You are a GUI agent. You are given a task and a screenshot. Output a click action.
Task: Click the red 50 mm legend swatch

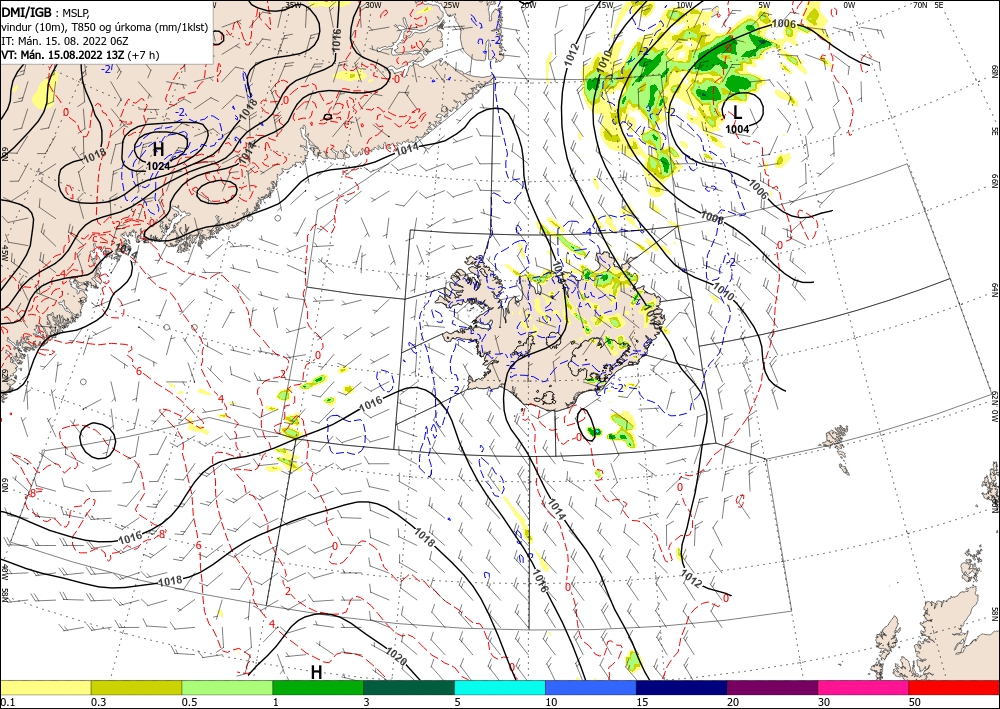pos(954,687)
